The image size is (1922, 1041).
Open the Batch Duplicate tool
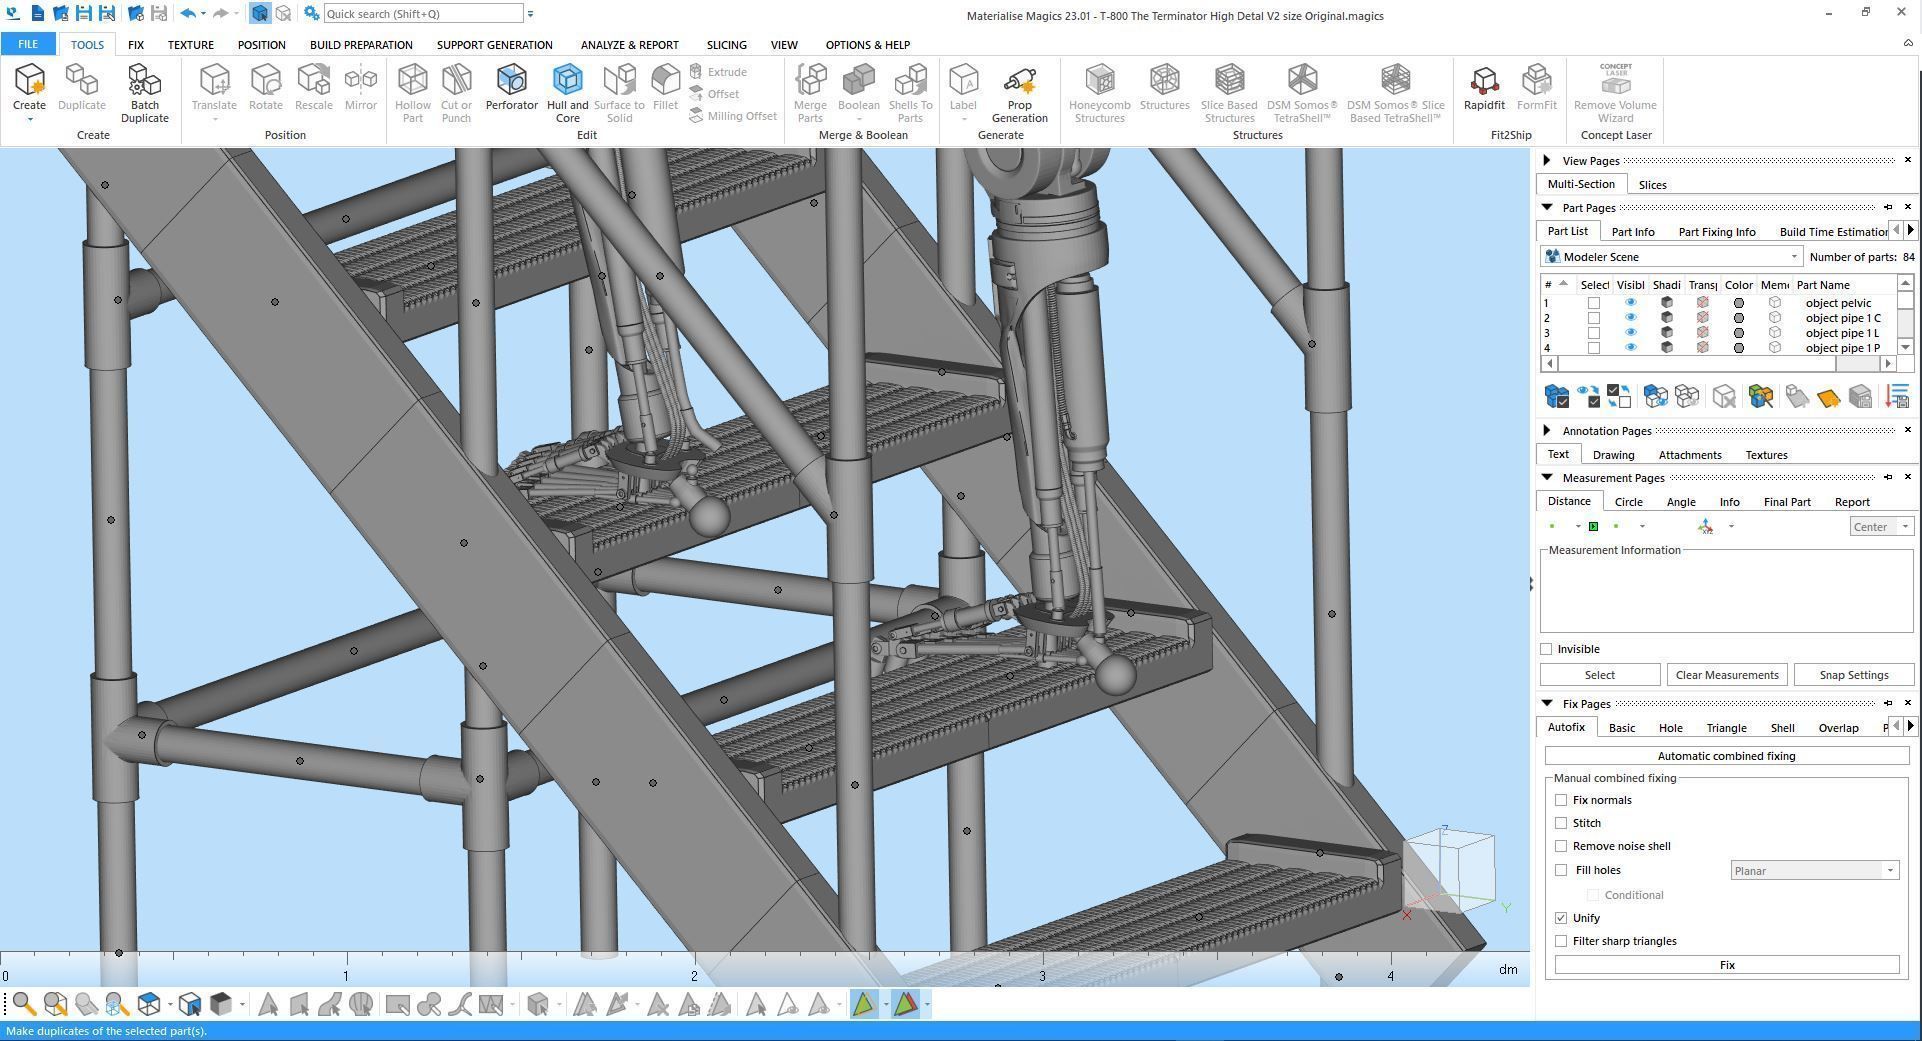tap(144, 93)
